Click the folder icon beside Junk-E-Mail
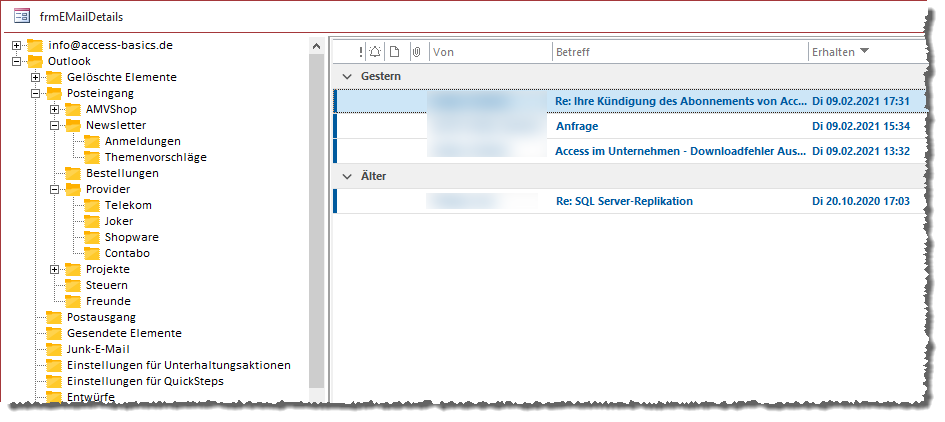This screenshot has height=422, width=945. tap(54, 349)
